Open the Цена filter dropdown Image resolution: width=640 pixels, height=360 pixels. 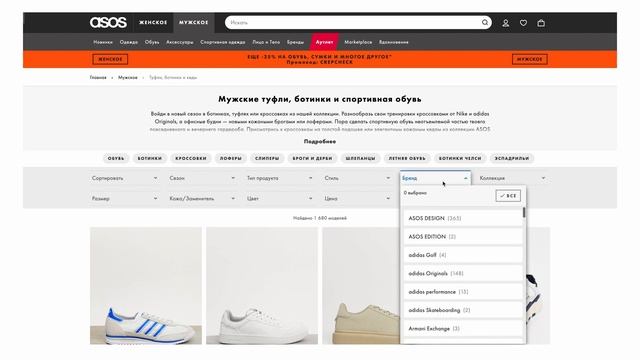[357, 199]
